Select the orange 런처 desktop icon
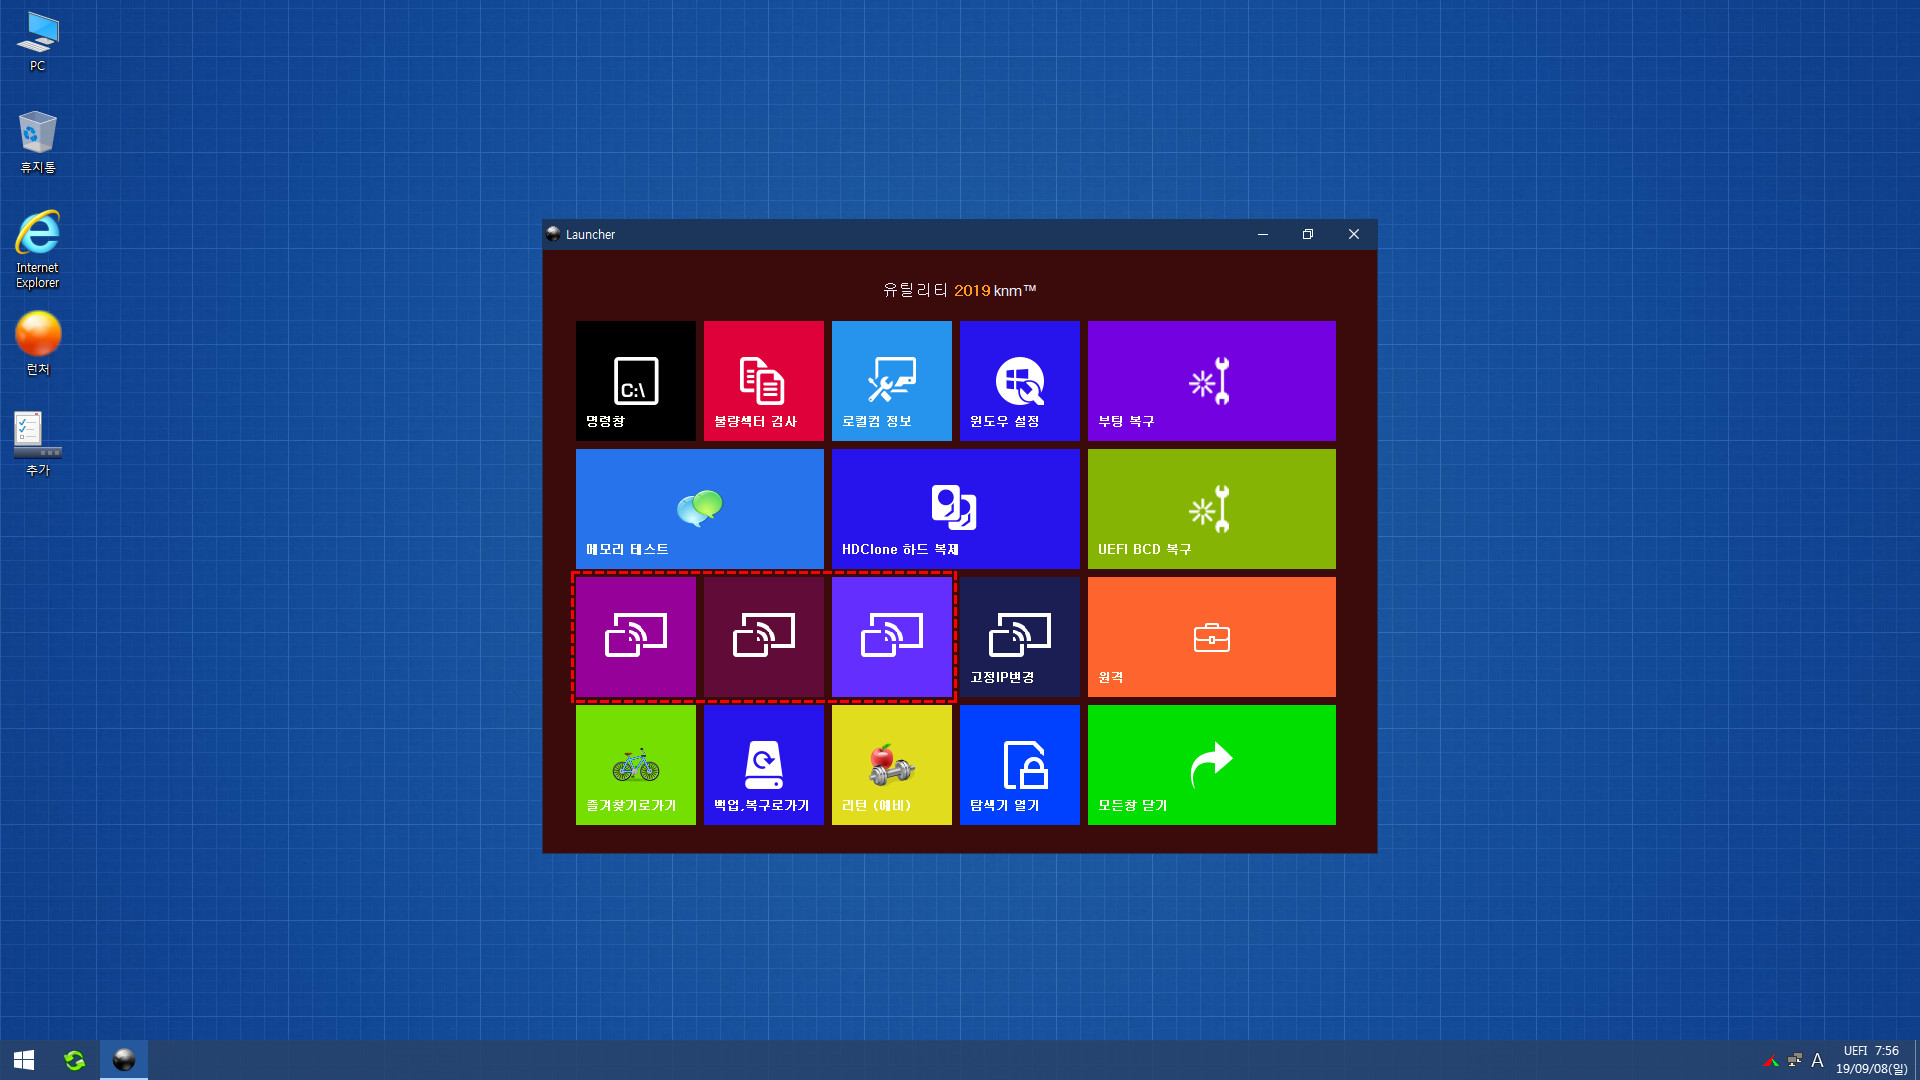This screenshot has height=1080, width=1920. click(x=37, y=343)
